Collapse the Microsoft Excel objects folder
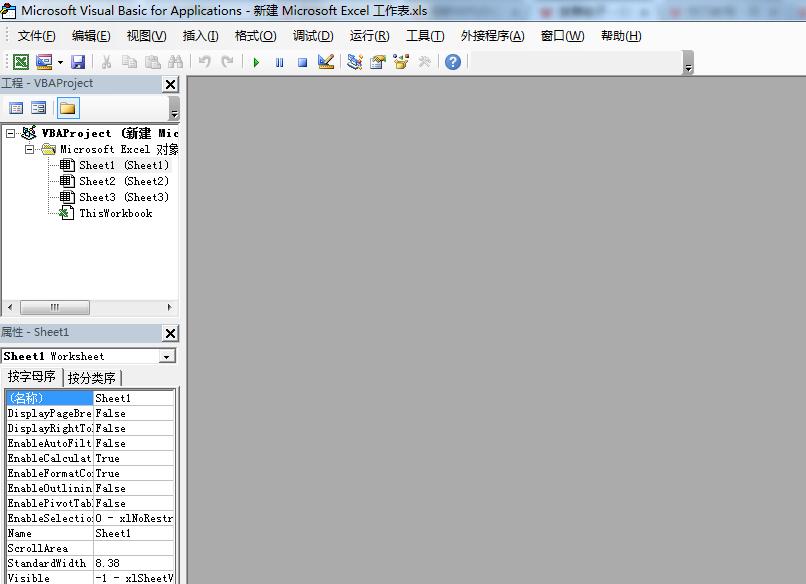Screen dimensions: 806x584 click(x=29, y=149)
